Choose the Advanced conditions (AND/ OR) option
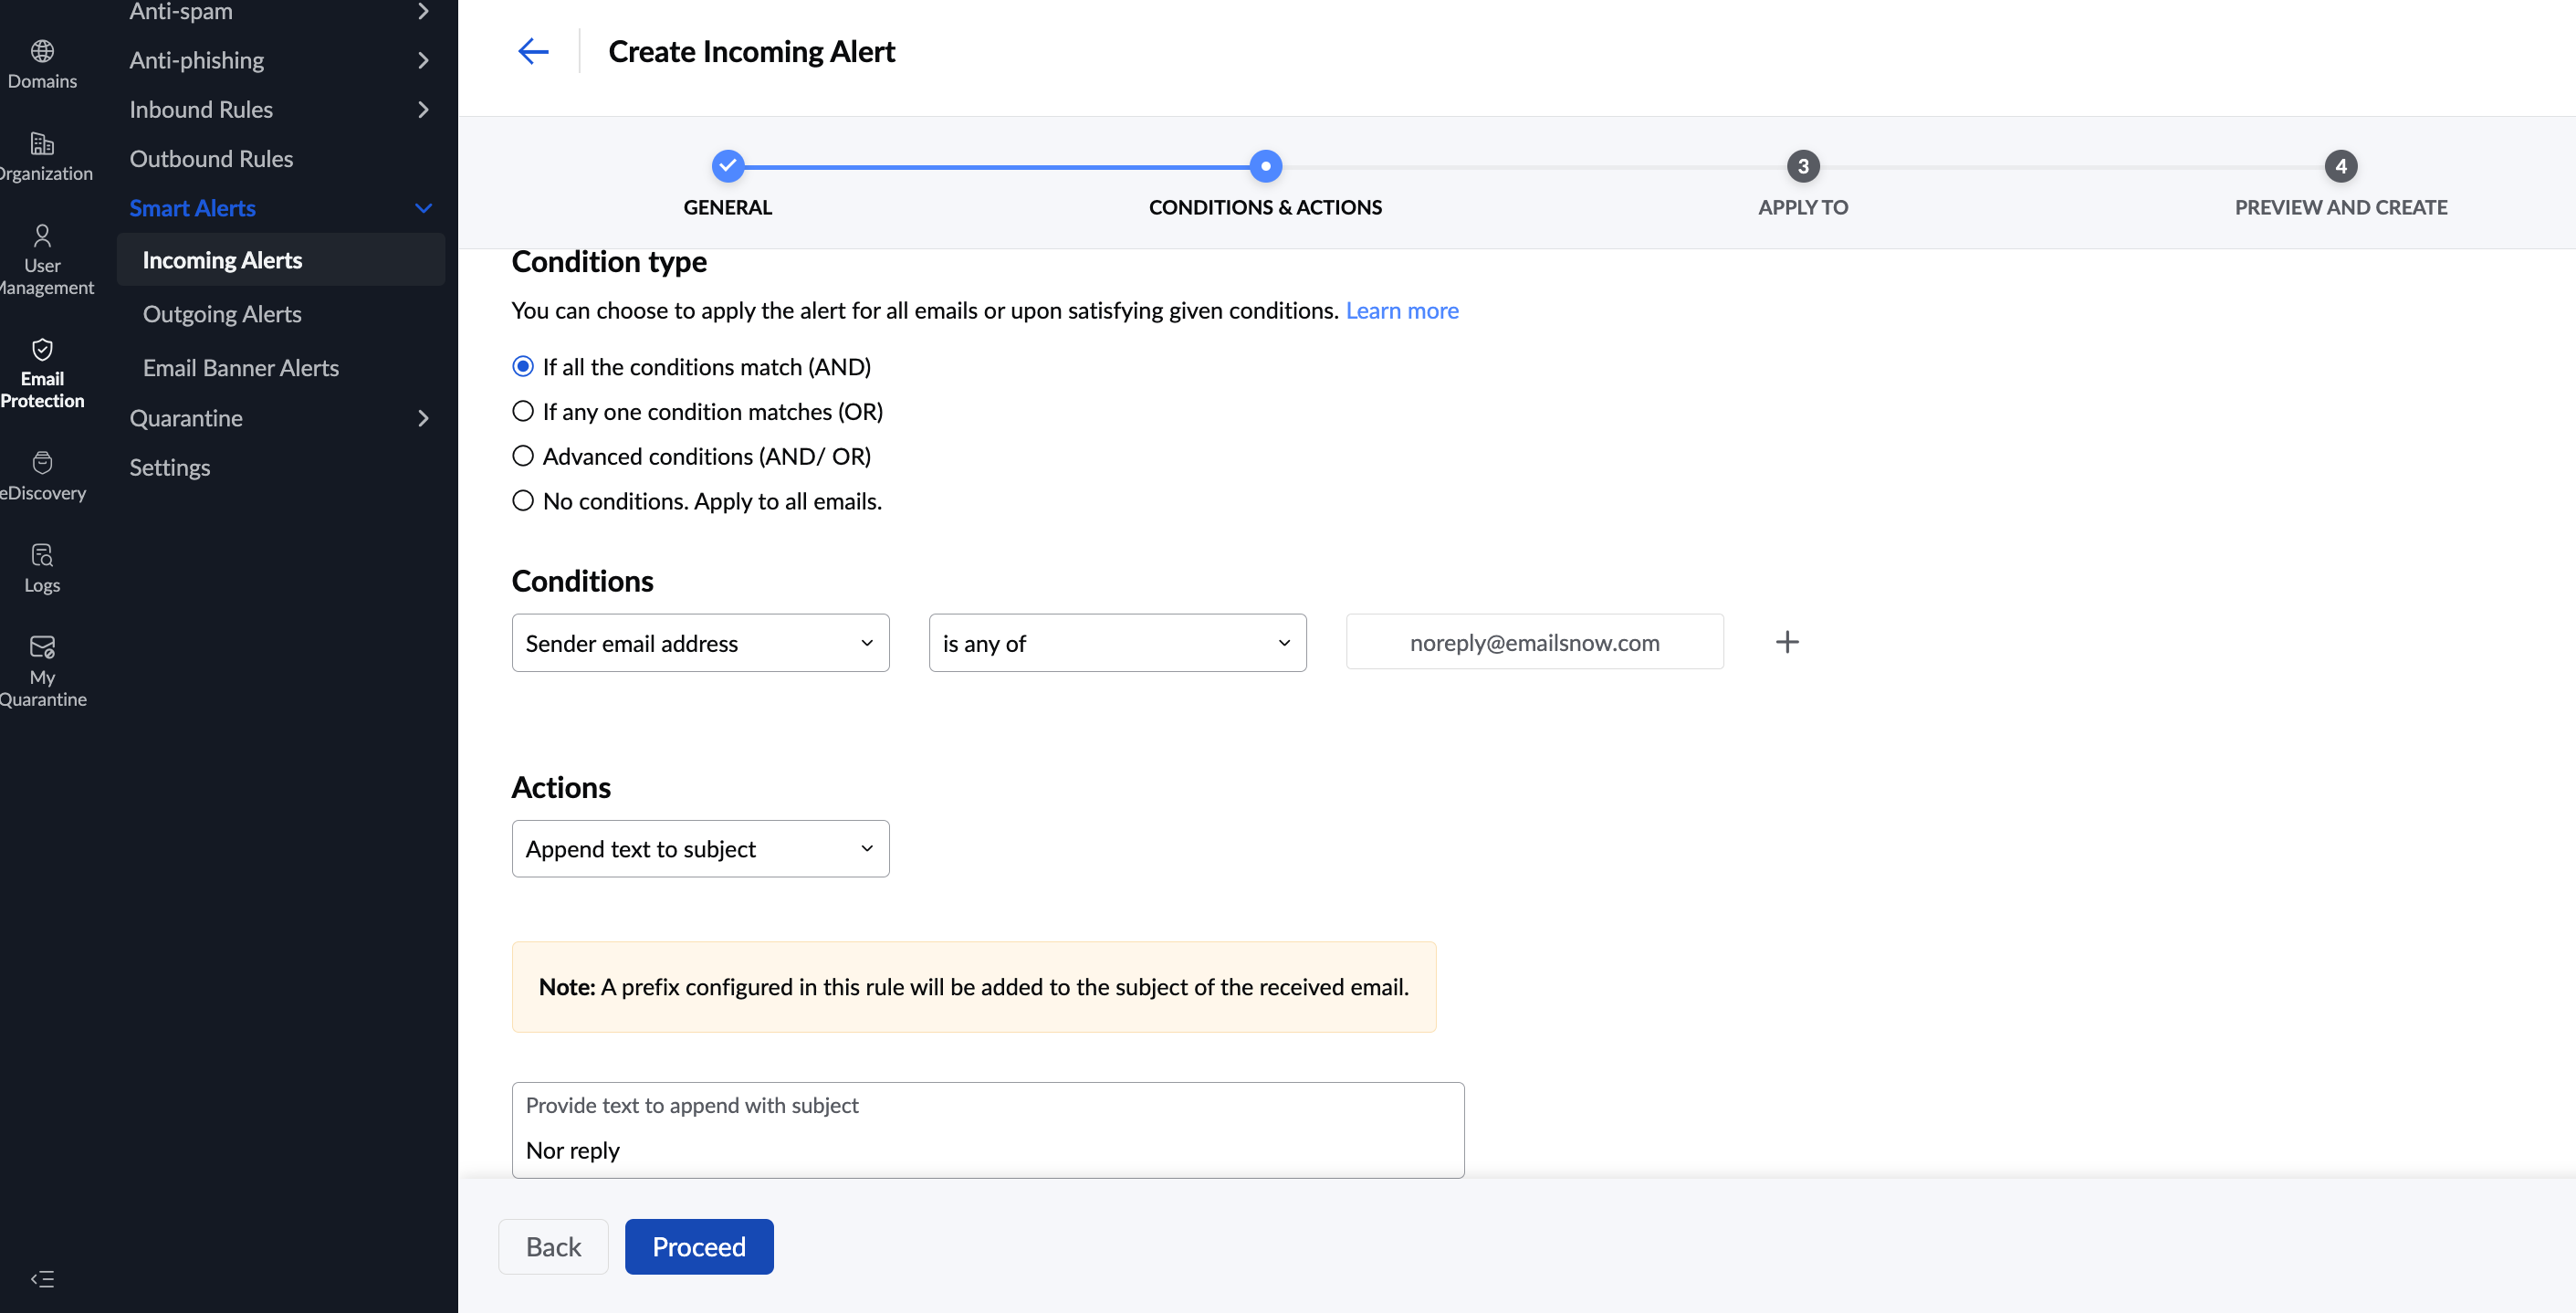 (x=523, y=456)
